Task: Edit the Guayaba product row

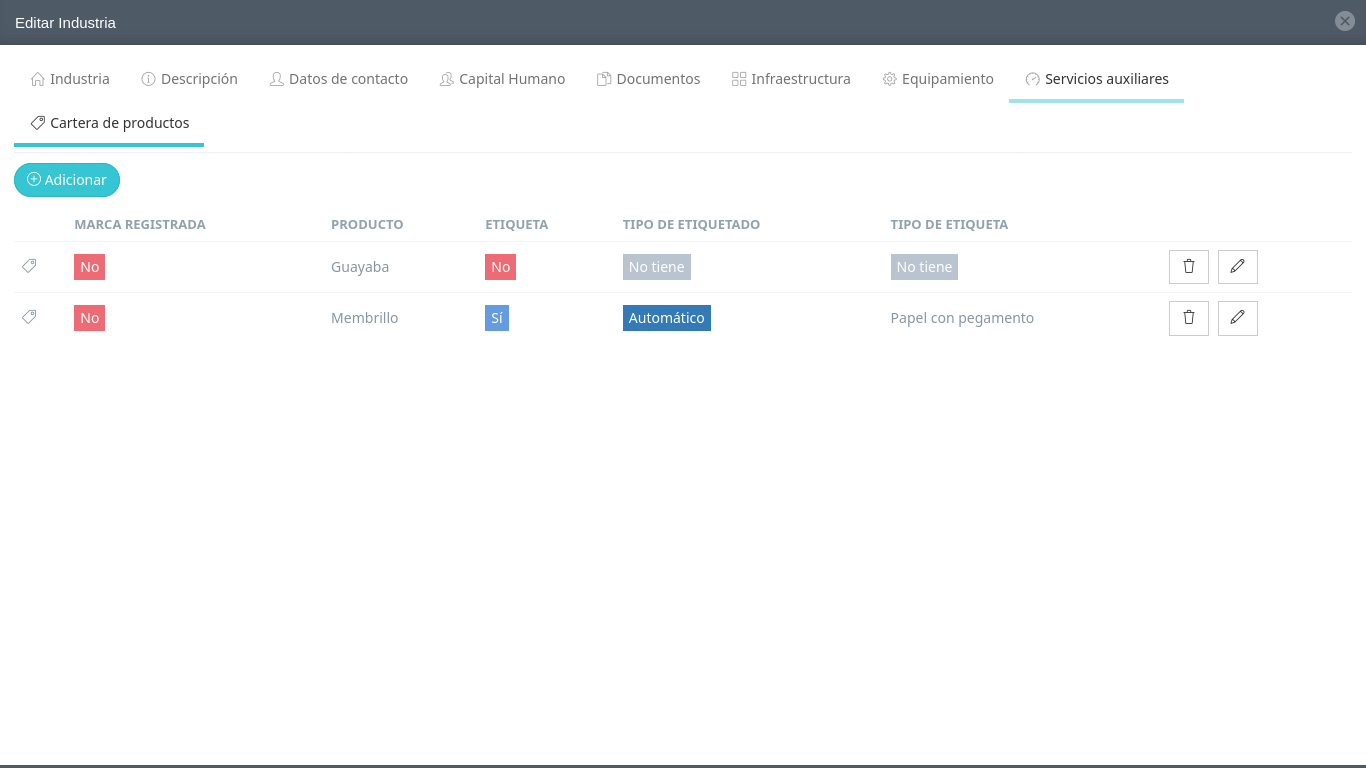Action: 1237,267
